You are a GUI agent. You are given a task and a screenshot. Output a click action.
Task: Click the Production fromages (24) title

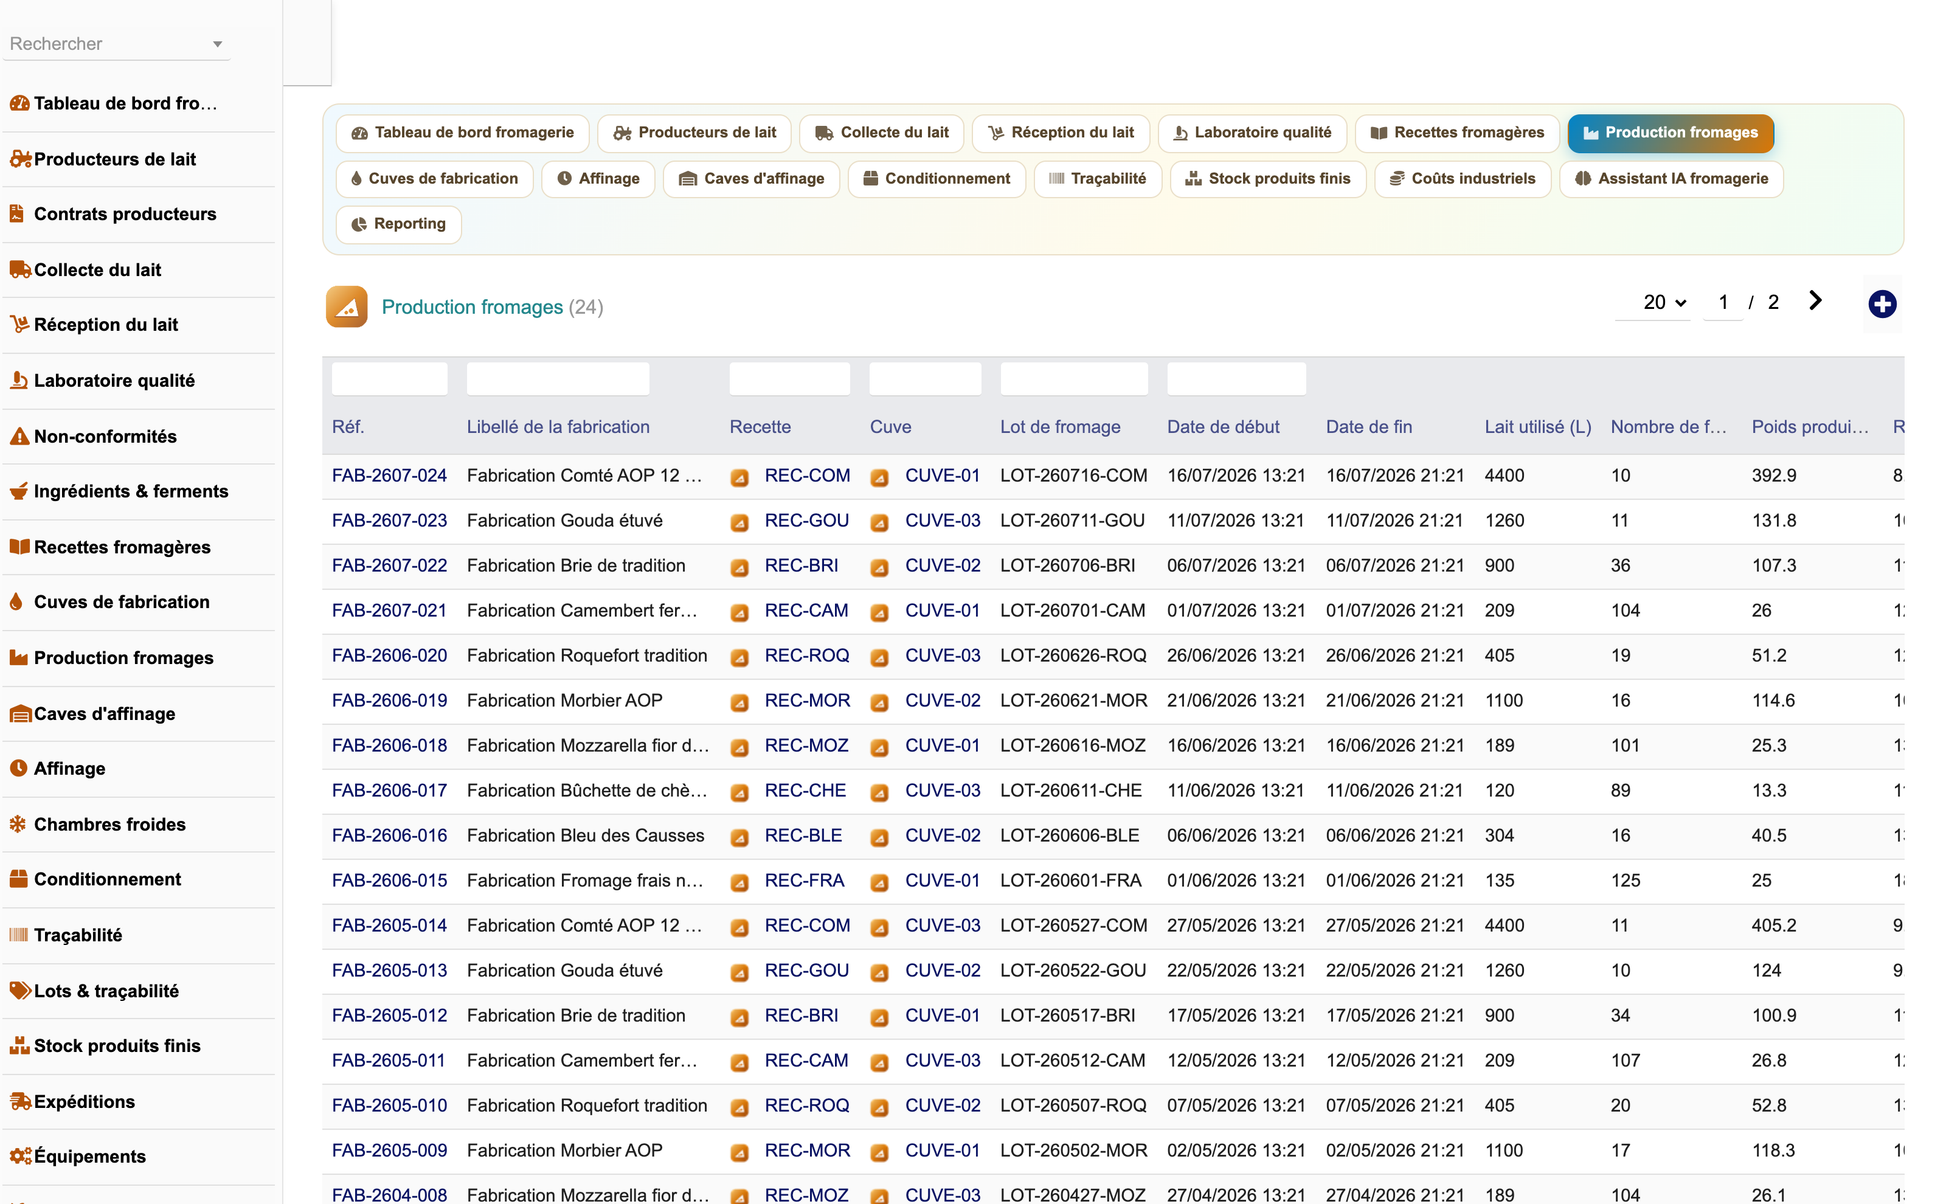click(x=492, y=307)
